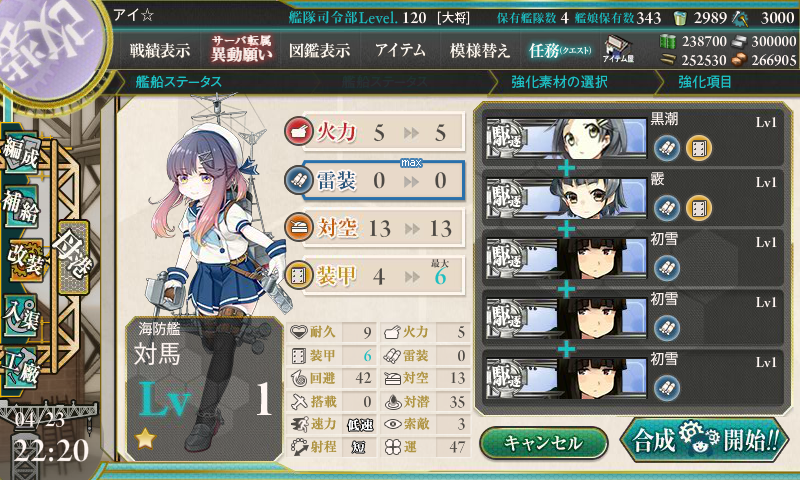The height and width of the screenshot is (480, 800).
Task: Toggle the 対空 anti-air enhancement row
Action: click(x=374, y=228)
